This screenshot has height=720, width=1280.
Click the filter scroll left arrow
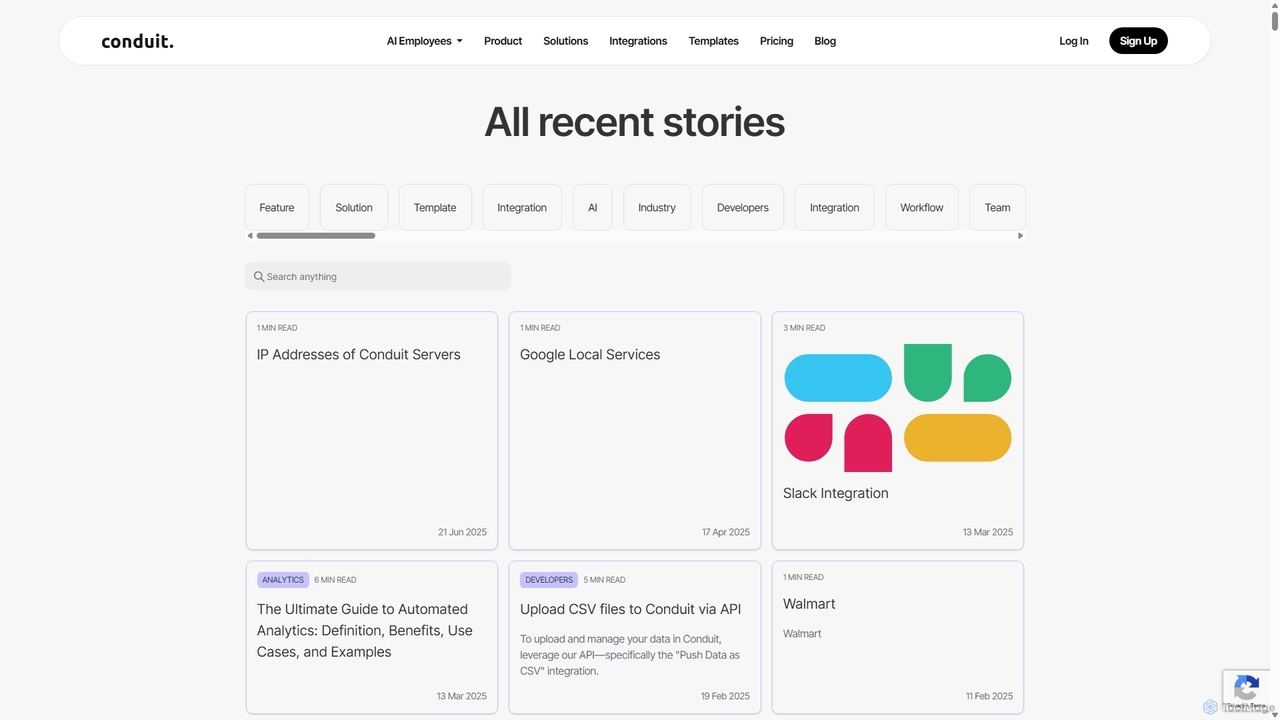click(250, 236)
